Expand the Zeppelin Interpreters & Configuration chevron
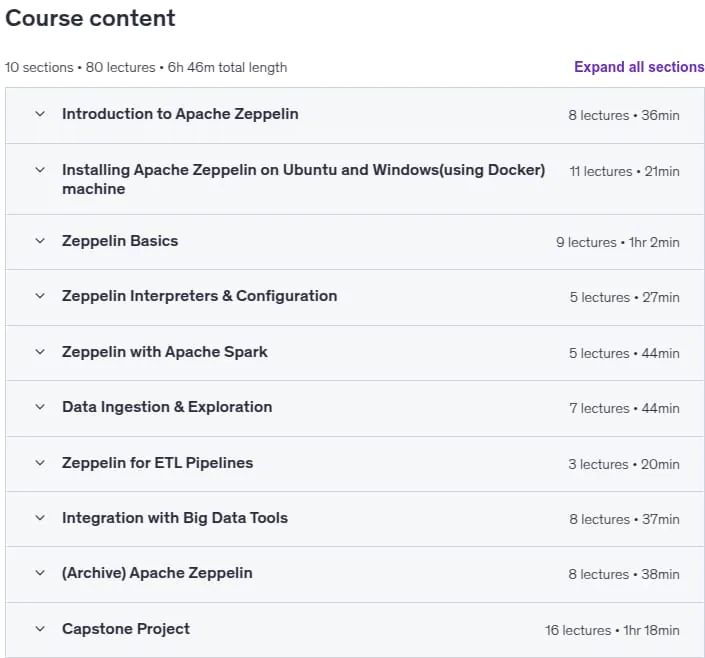The image size is (705, 658). coord(40,296)
